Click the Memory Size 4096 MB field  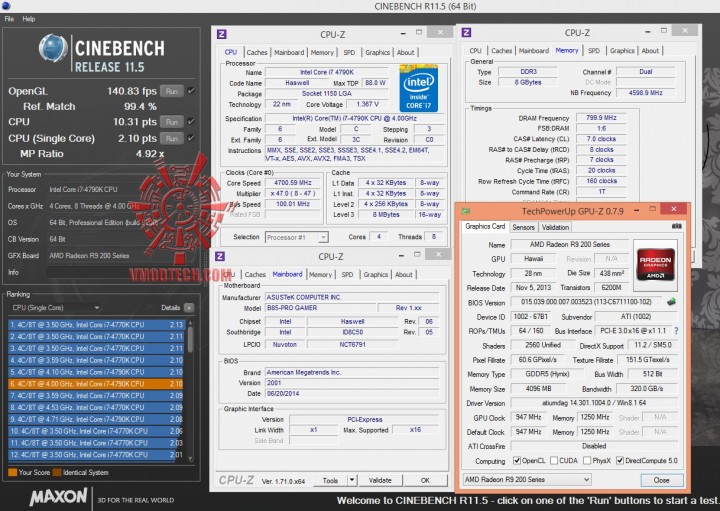538,388
